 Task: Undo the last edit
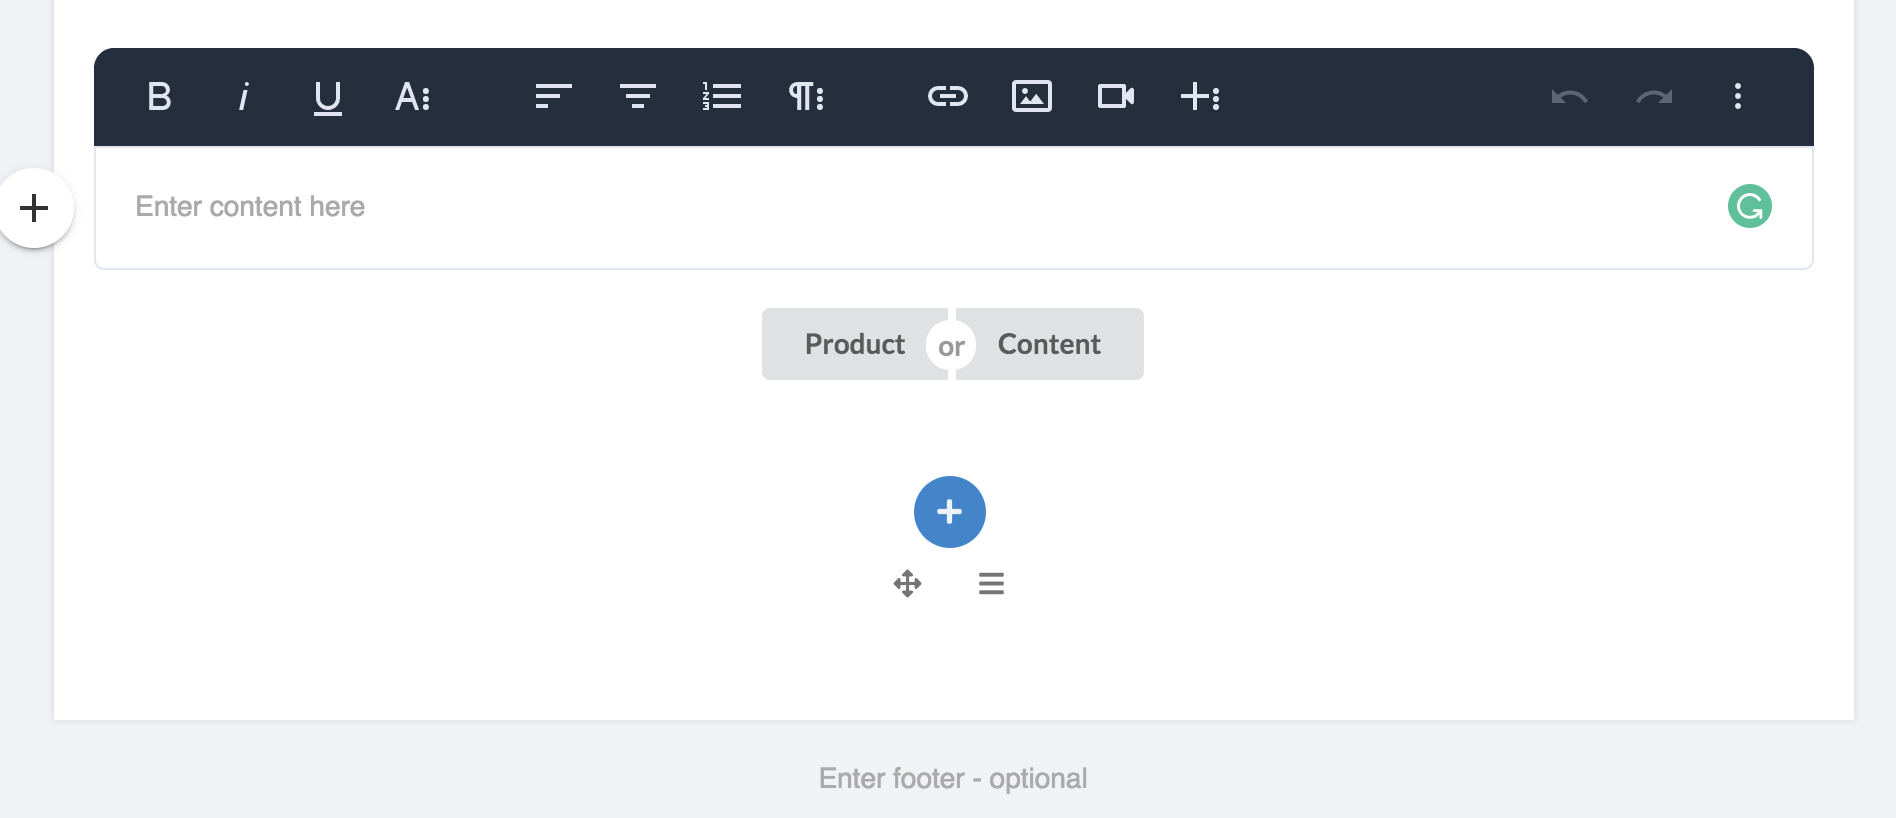1570,97
